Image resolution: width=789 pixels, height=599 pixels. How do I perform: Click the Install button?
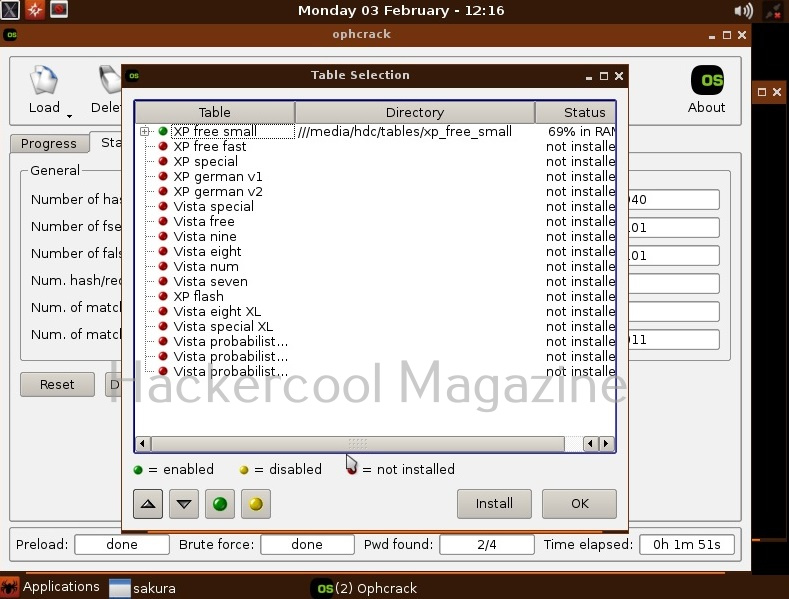494,504
